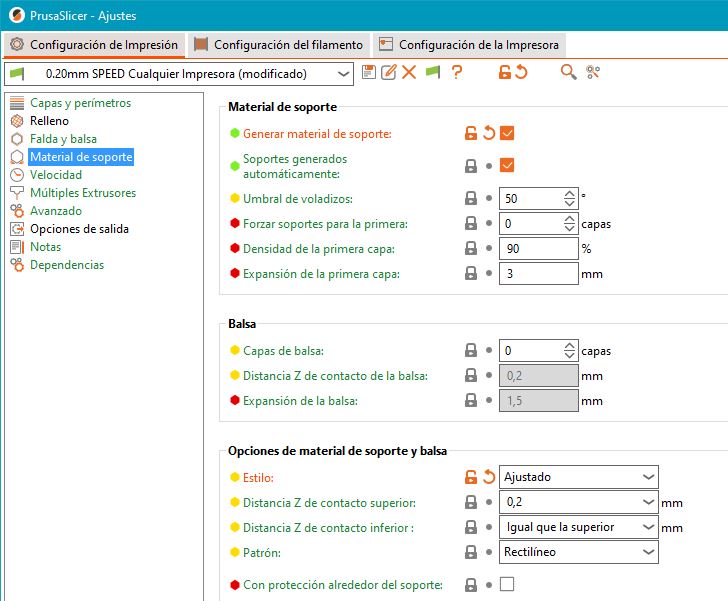Rename the print preset with the pencil icon
The image size is (728, 601).
point(389,72)
